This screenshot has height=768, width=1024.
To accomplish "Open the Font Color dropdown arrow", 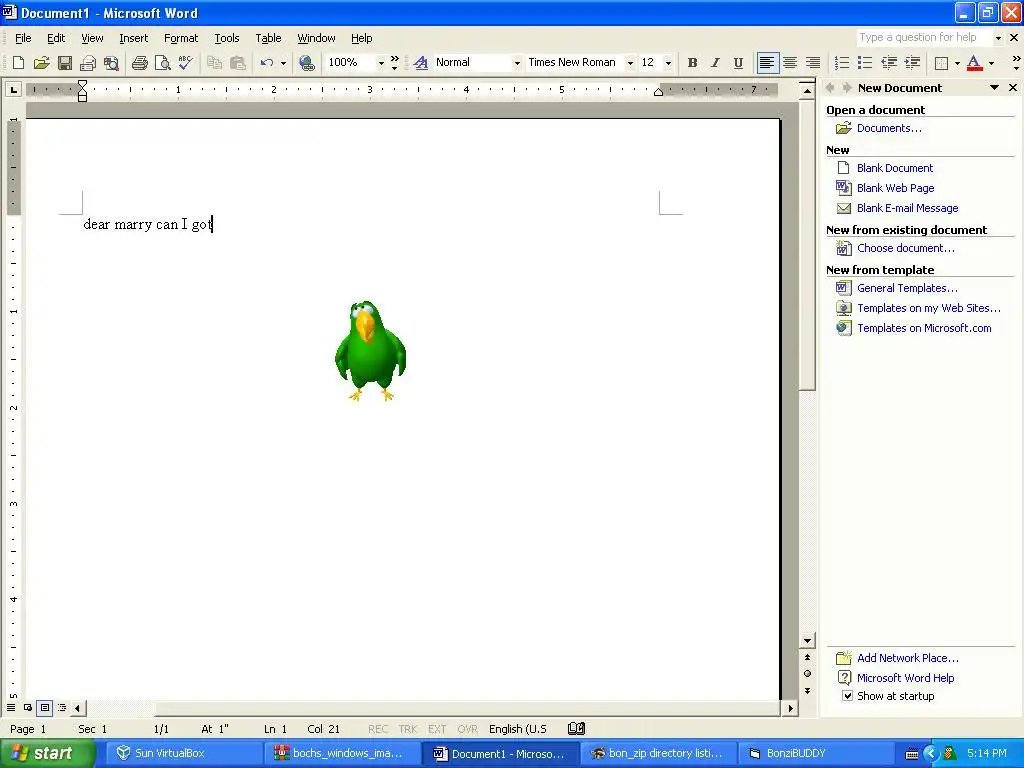I will click(x=991, y=63).
